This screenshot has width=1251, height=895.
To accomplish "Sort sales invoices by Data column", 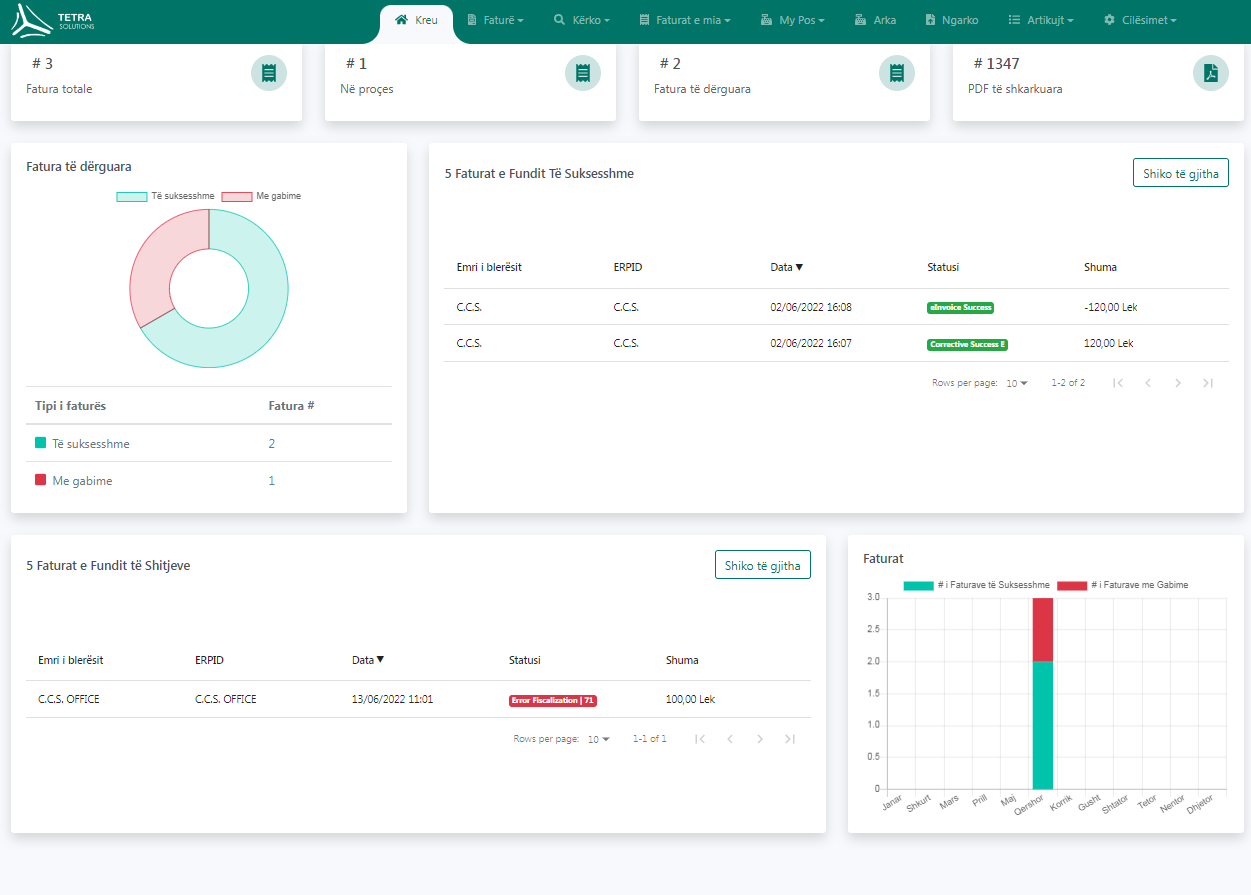I will [x=369, y=660].
